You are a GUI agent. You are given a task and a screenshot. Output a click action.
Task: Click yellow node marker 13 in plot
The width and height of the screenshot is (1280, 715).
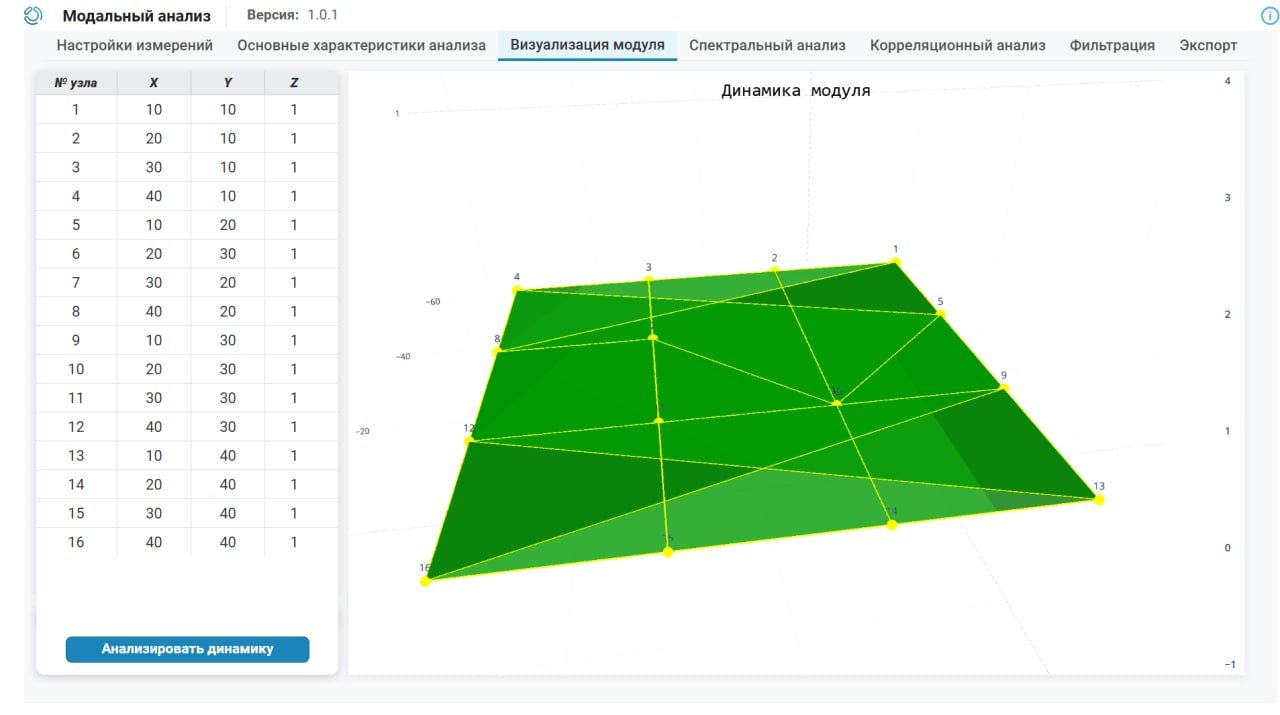point(1099,499)
